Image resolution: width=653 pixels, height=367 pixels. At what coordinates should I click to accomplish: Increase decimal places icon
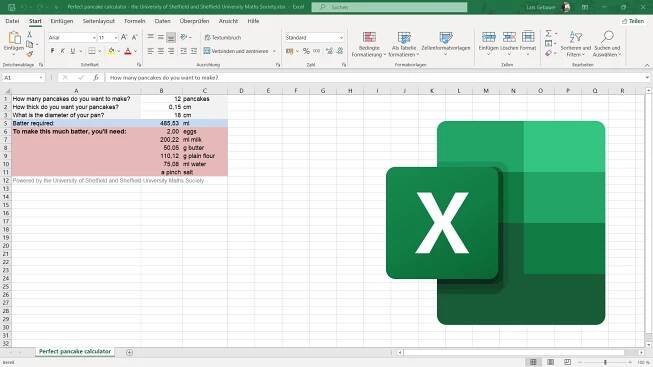(329, 51)
